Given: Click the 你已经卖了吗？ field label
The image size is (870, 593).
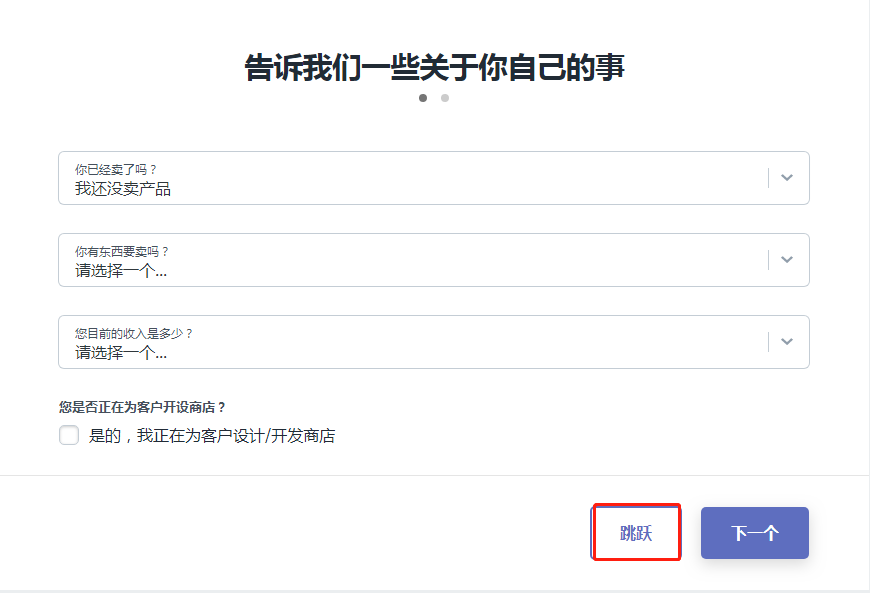Looking at the screenshot, I should 116,169.
